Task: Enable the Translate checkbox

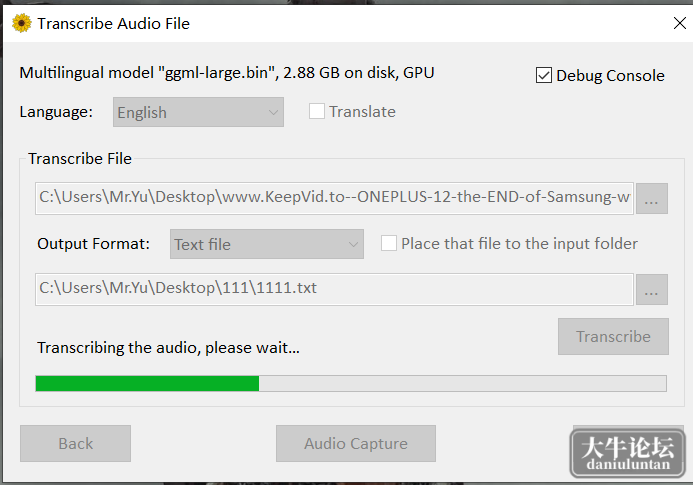Action: click(316, 111)
